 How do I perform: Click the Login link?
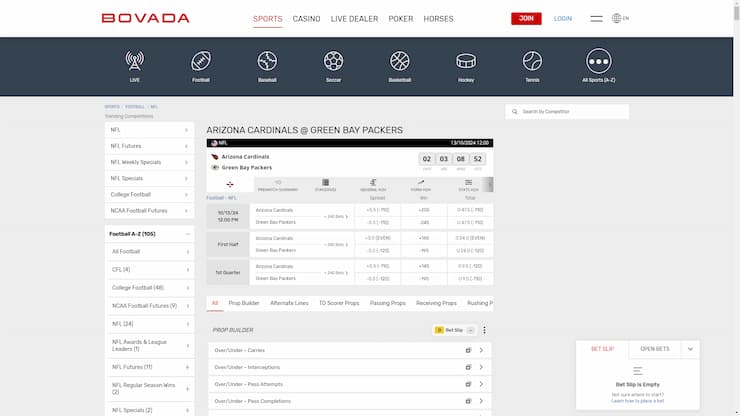(x=563, y=18)
